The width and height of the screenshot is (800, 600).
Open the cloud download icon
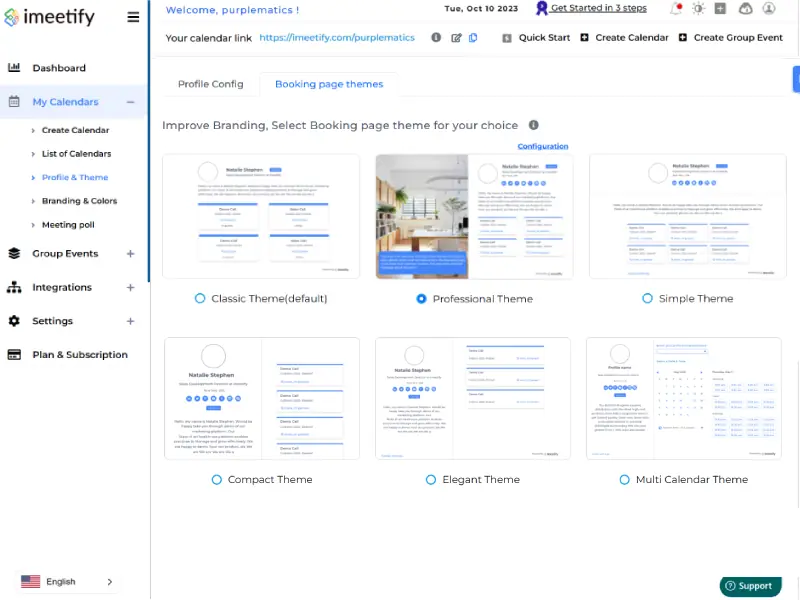tap(745, 8)
